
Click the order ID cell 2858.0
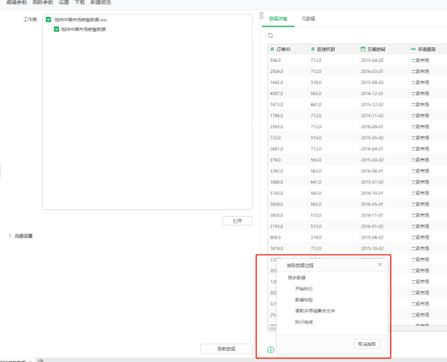[x=276, y=204]
